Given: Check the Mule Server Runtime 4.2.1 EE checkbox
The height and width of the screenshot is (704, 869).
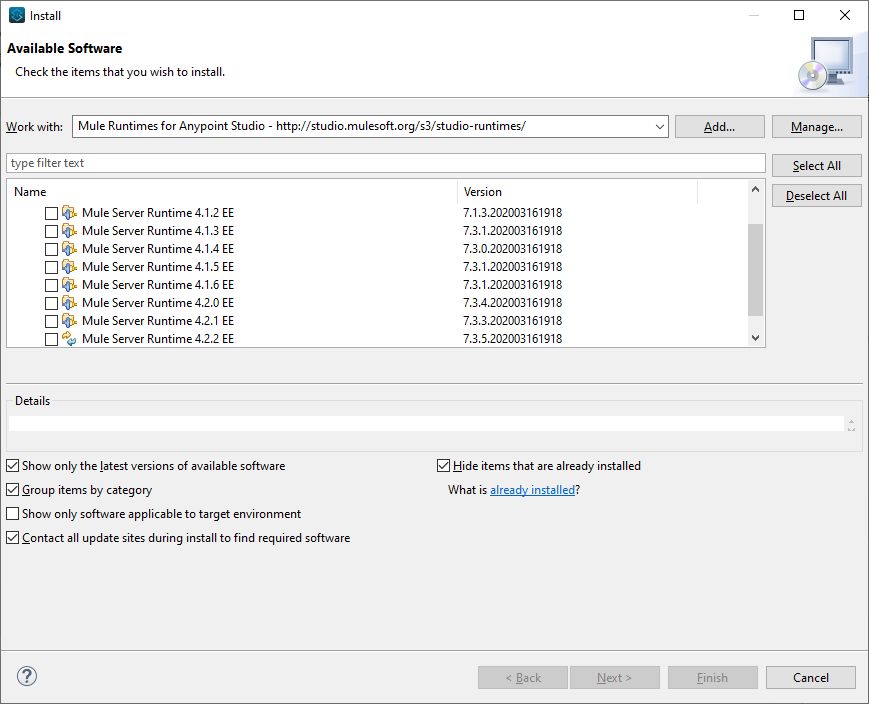Looking at the screenshot, I should [51, 322].
